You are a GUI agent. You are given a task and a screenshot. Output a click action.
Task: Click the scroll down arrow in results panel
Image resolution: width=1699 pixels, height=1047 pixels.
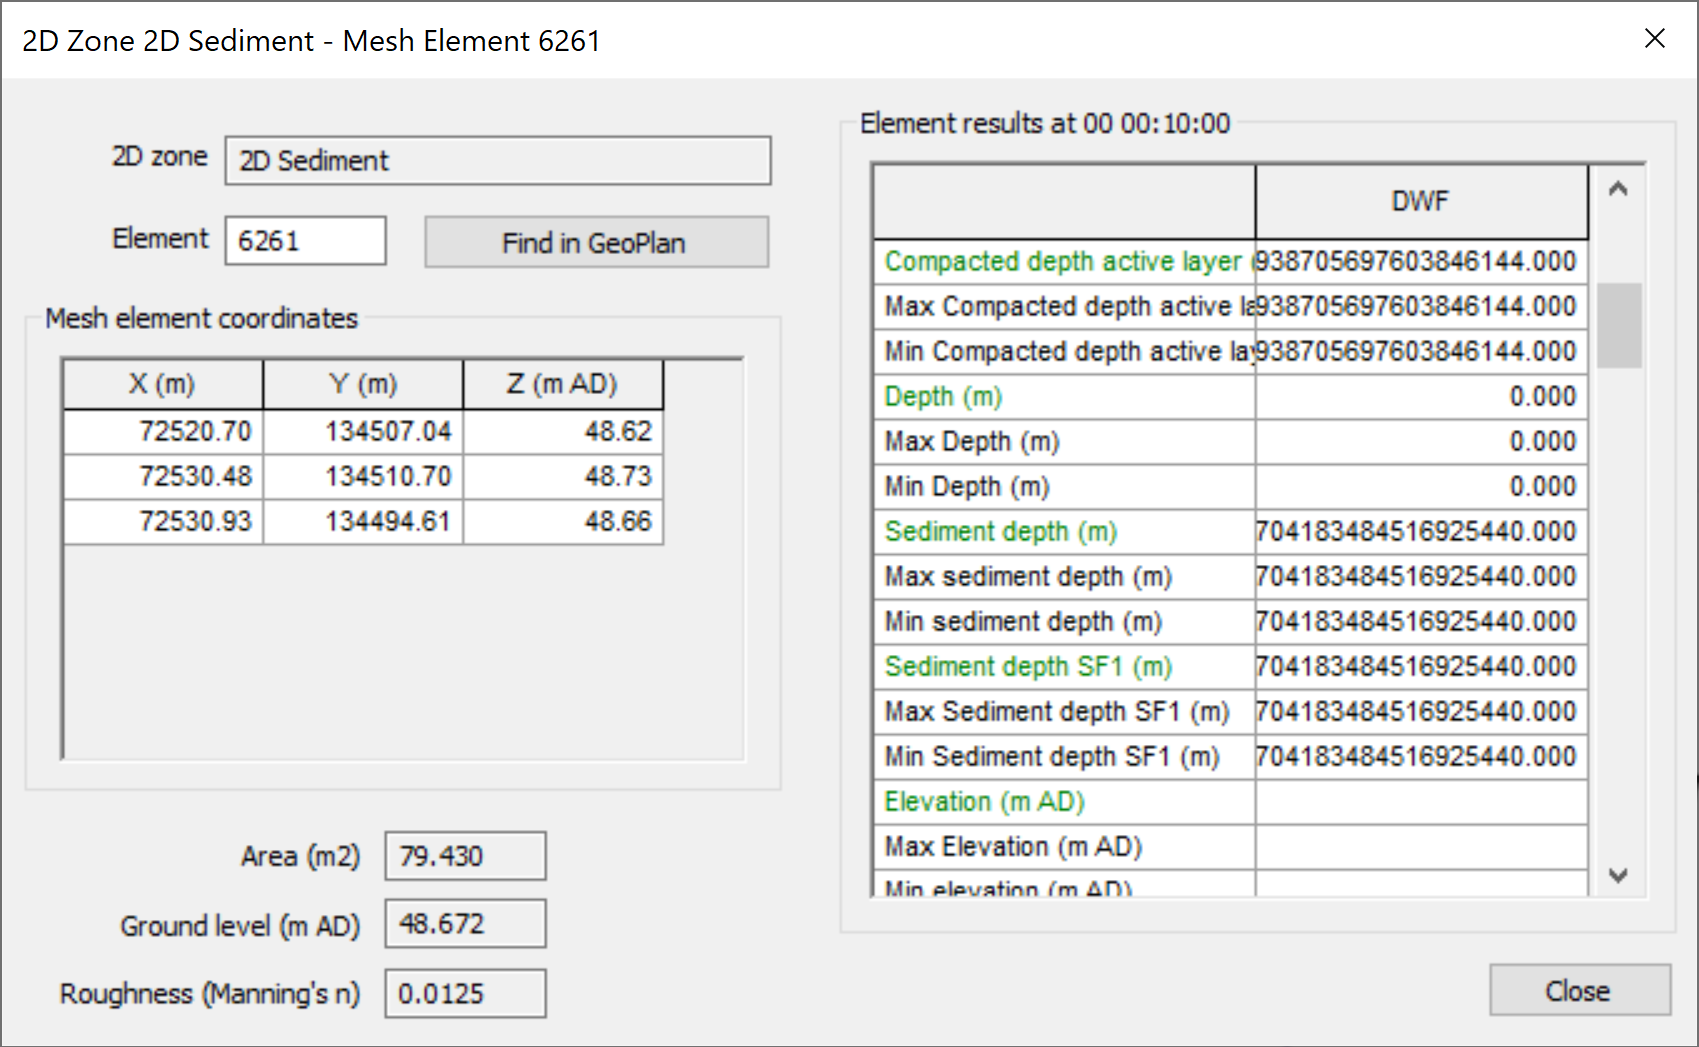coord(1618,875)
